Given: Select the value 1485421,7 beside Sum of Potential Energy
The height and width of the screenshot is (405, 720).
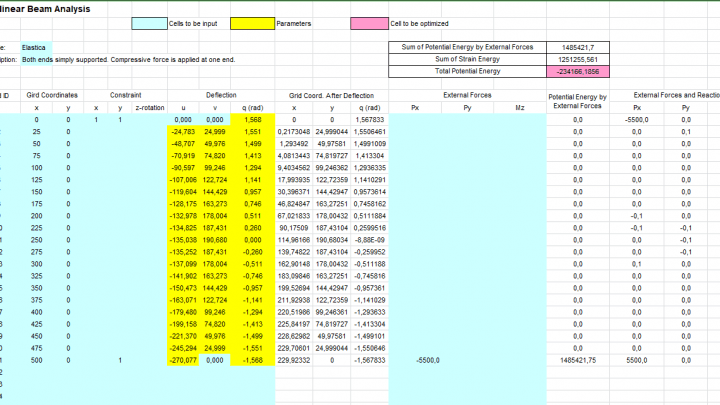Looking at the screenshot, I should pos(578,47).
